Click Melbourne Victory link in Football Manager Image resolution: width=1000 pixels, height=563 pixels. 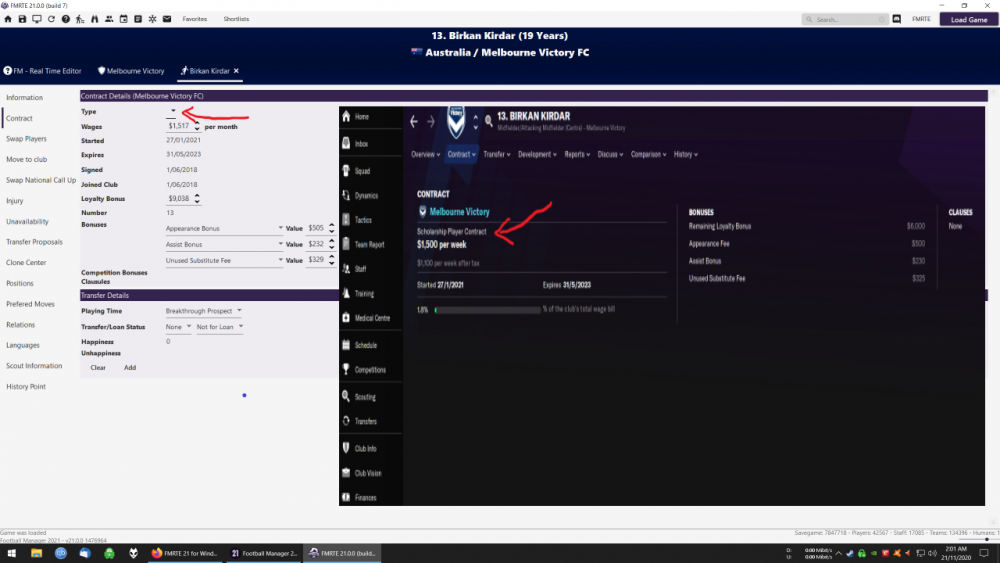tap(459, 212)
